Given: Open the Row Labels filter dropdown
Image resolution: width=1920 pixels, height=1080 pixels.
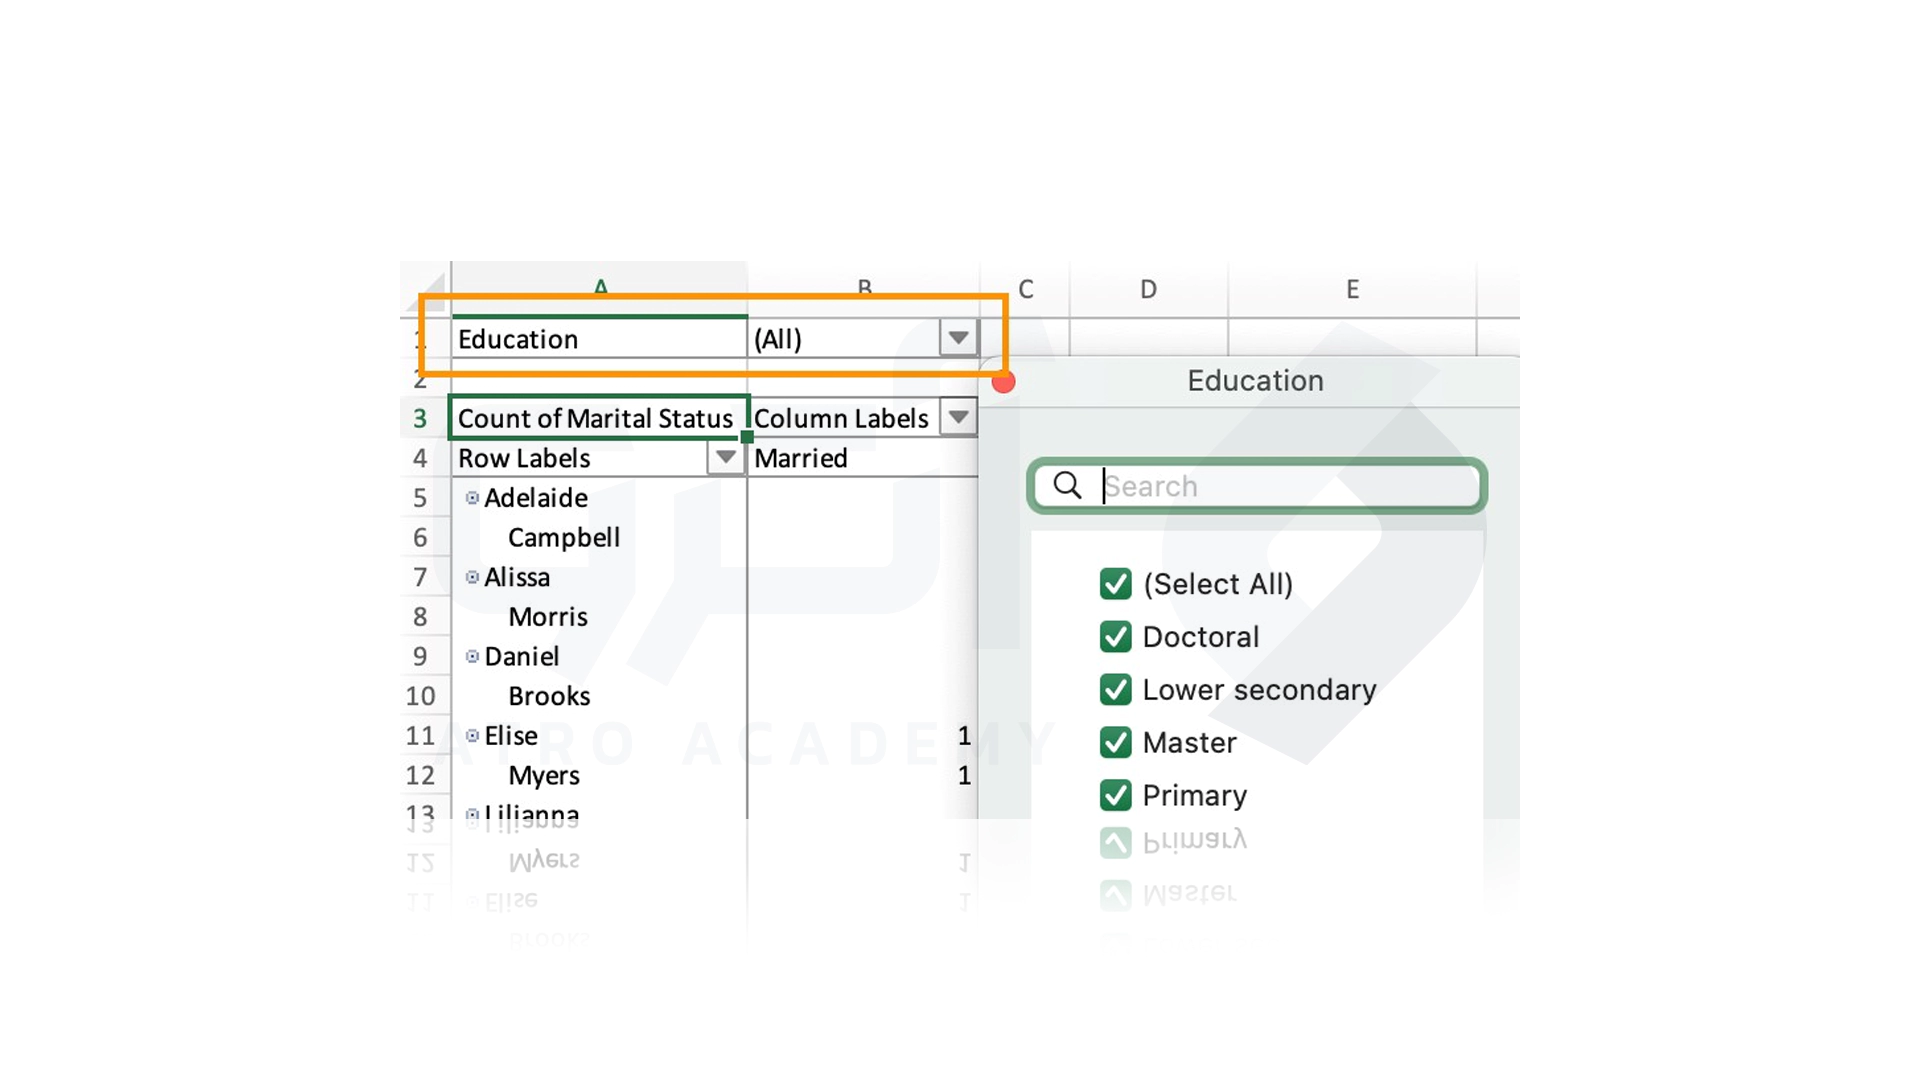Looking at the screenshot, I should (725, 457).
